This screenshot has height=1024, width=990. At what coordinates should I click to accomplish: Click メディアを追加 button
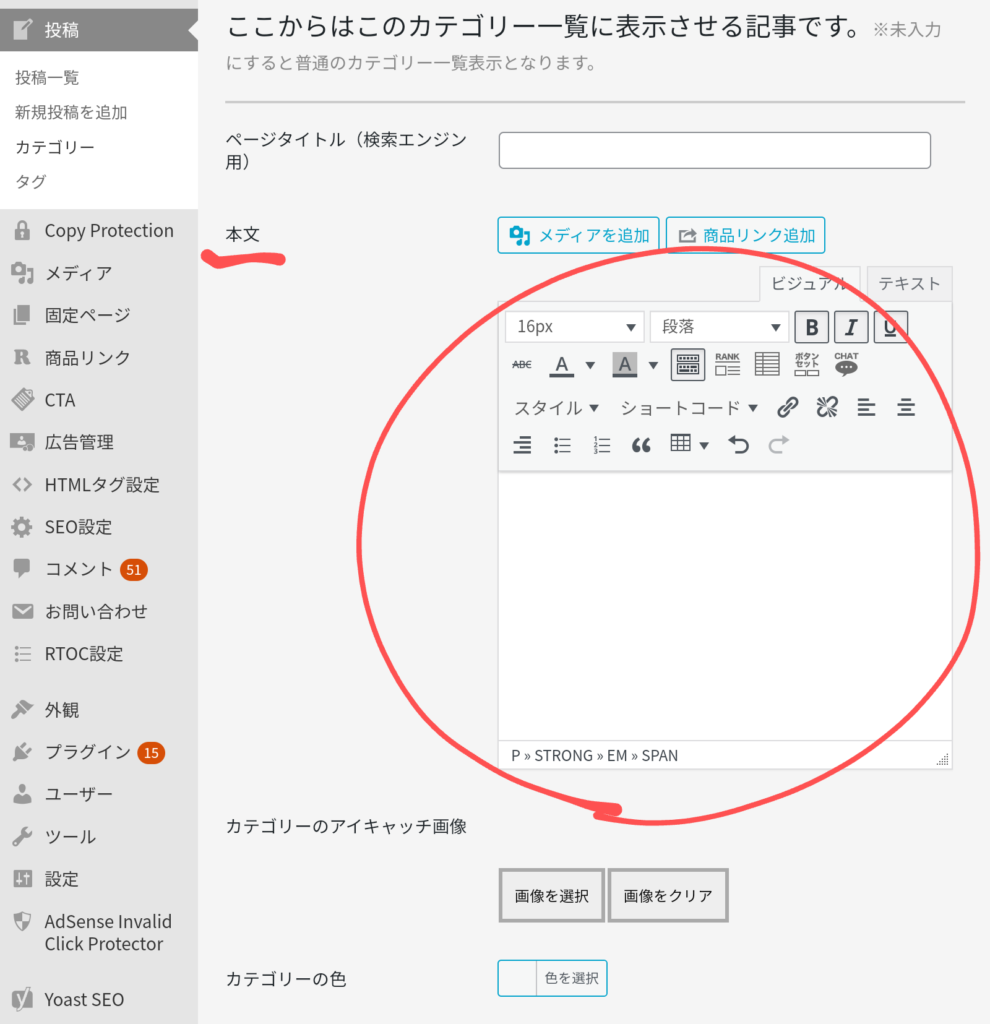tap(579, 235)
